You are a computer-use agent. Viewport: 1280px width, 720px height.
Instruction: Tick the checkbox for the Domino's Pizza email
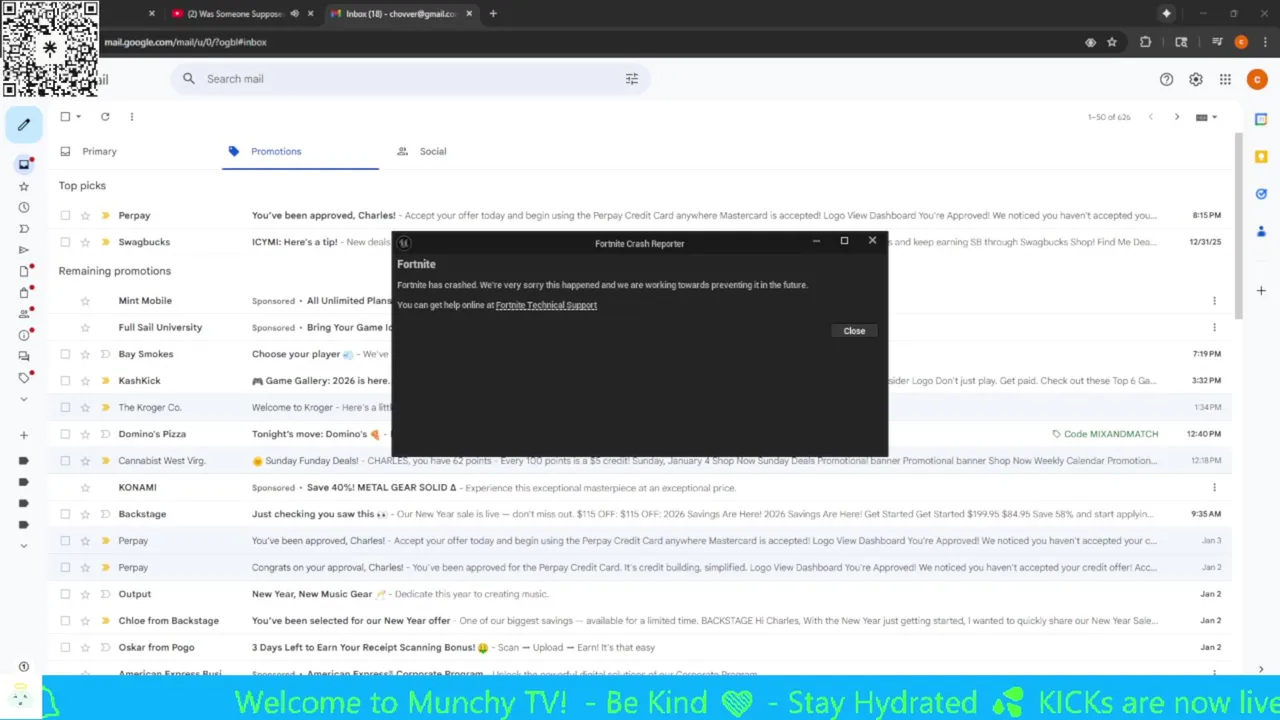point(65,434)
